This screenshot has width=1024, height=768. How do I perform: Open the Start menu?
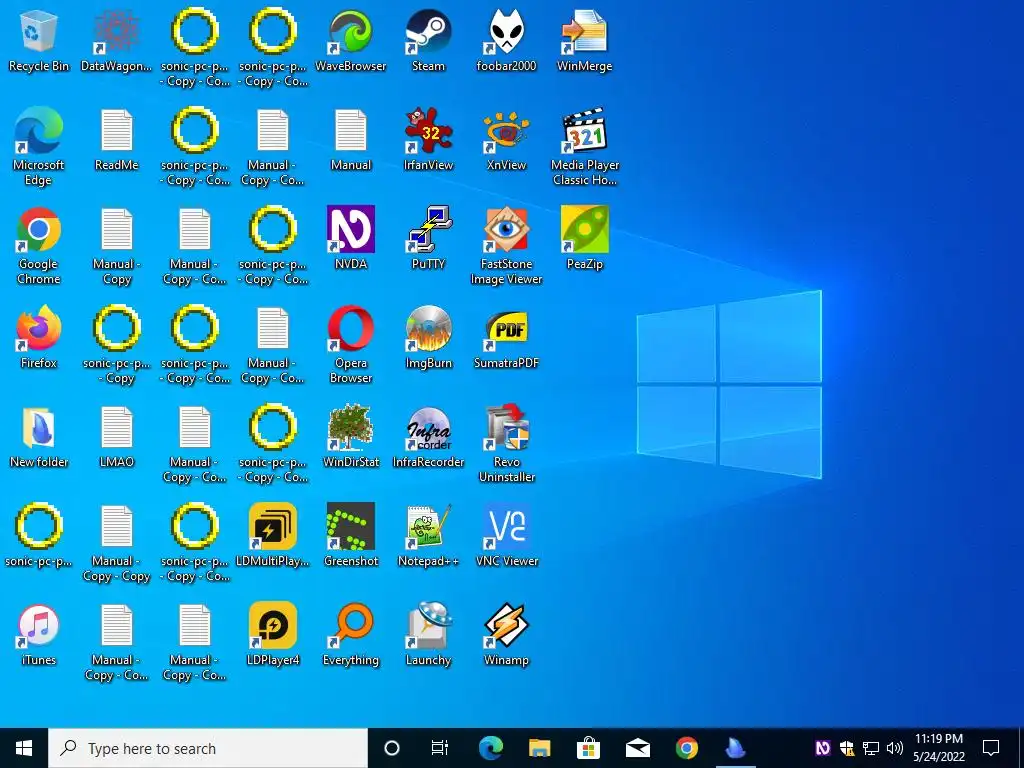coord(24,748)
